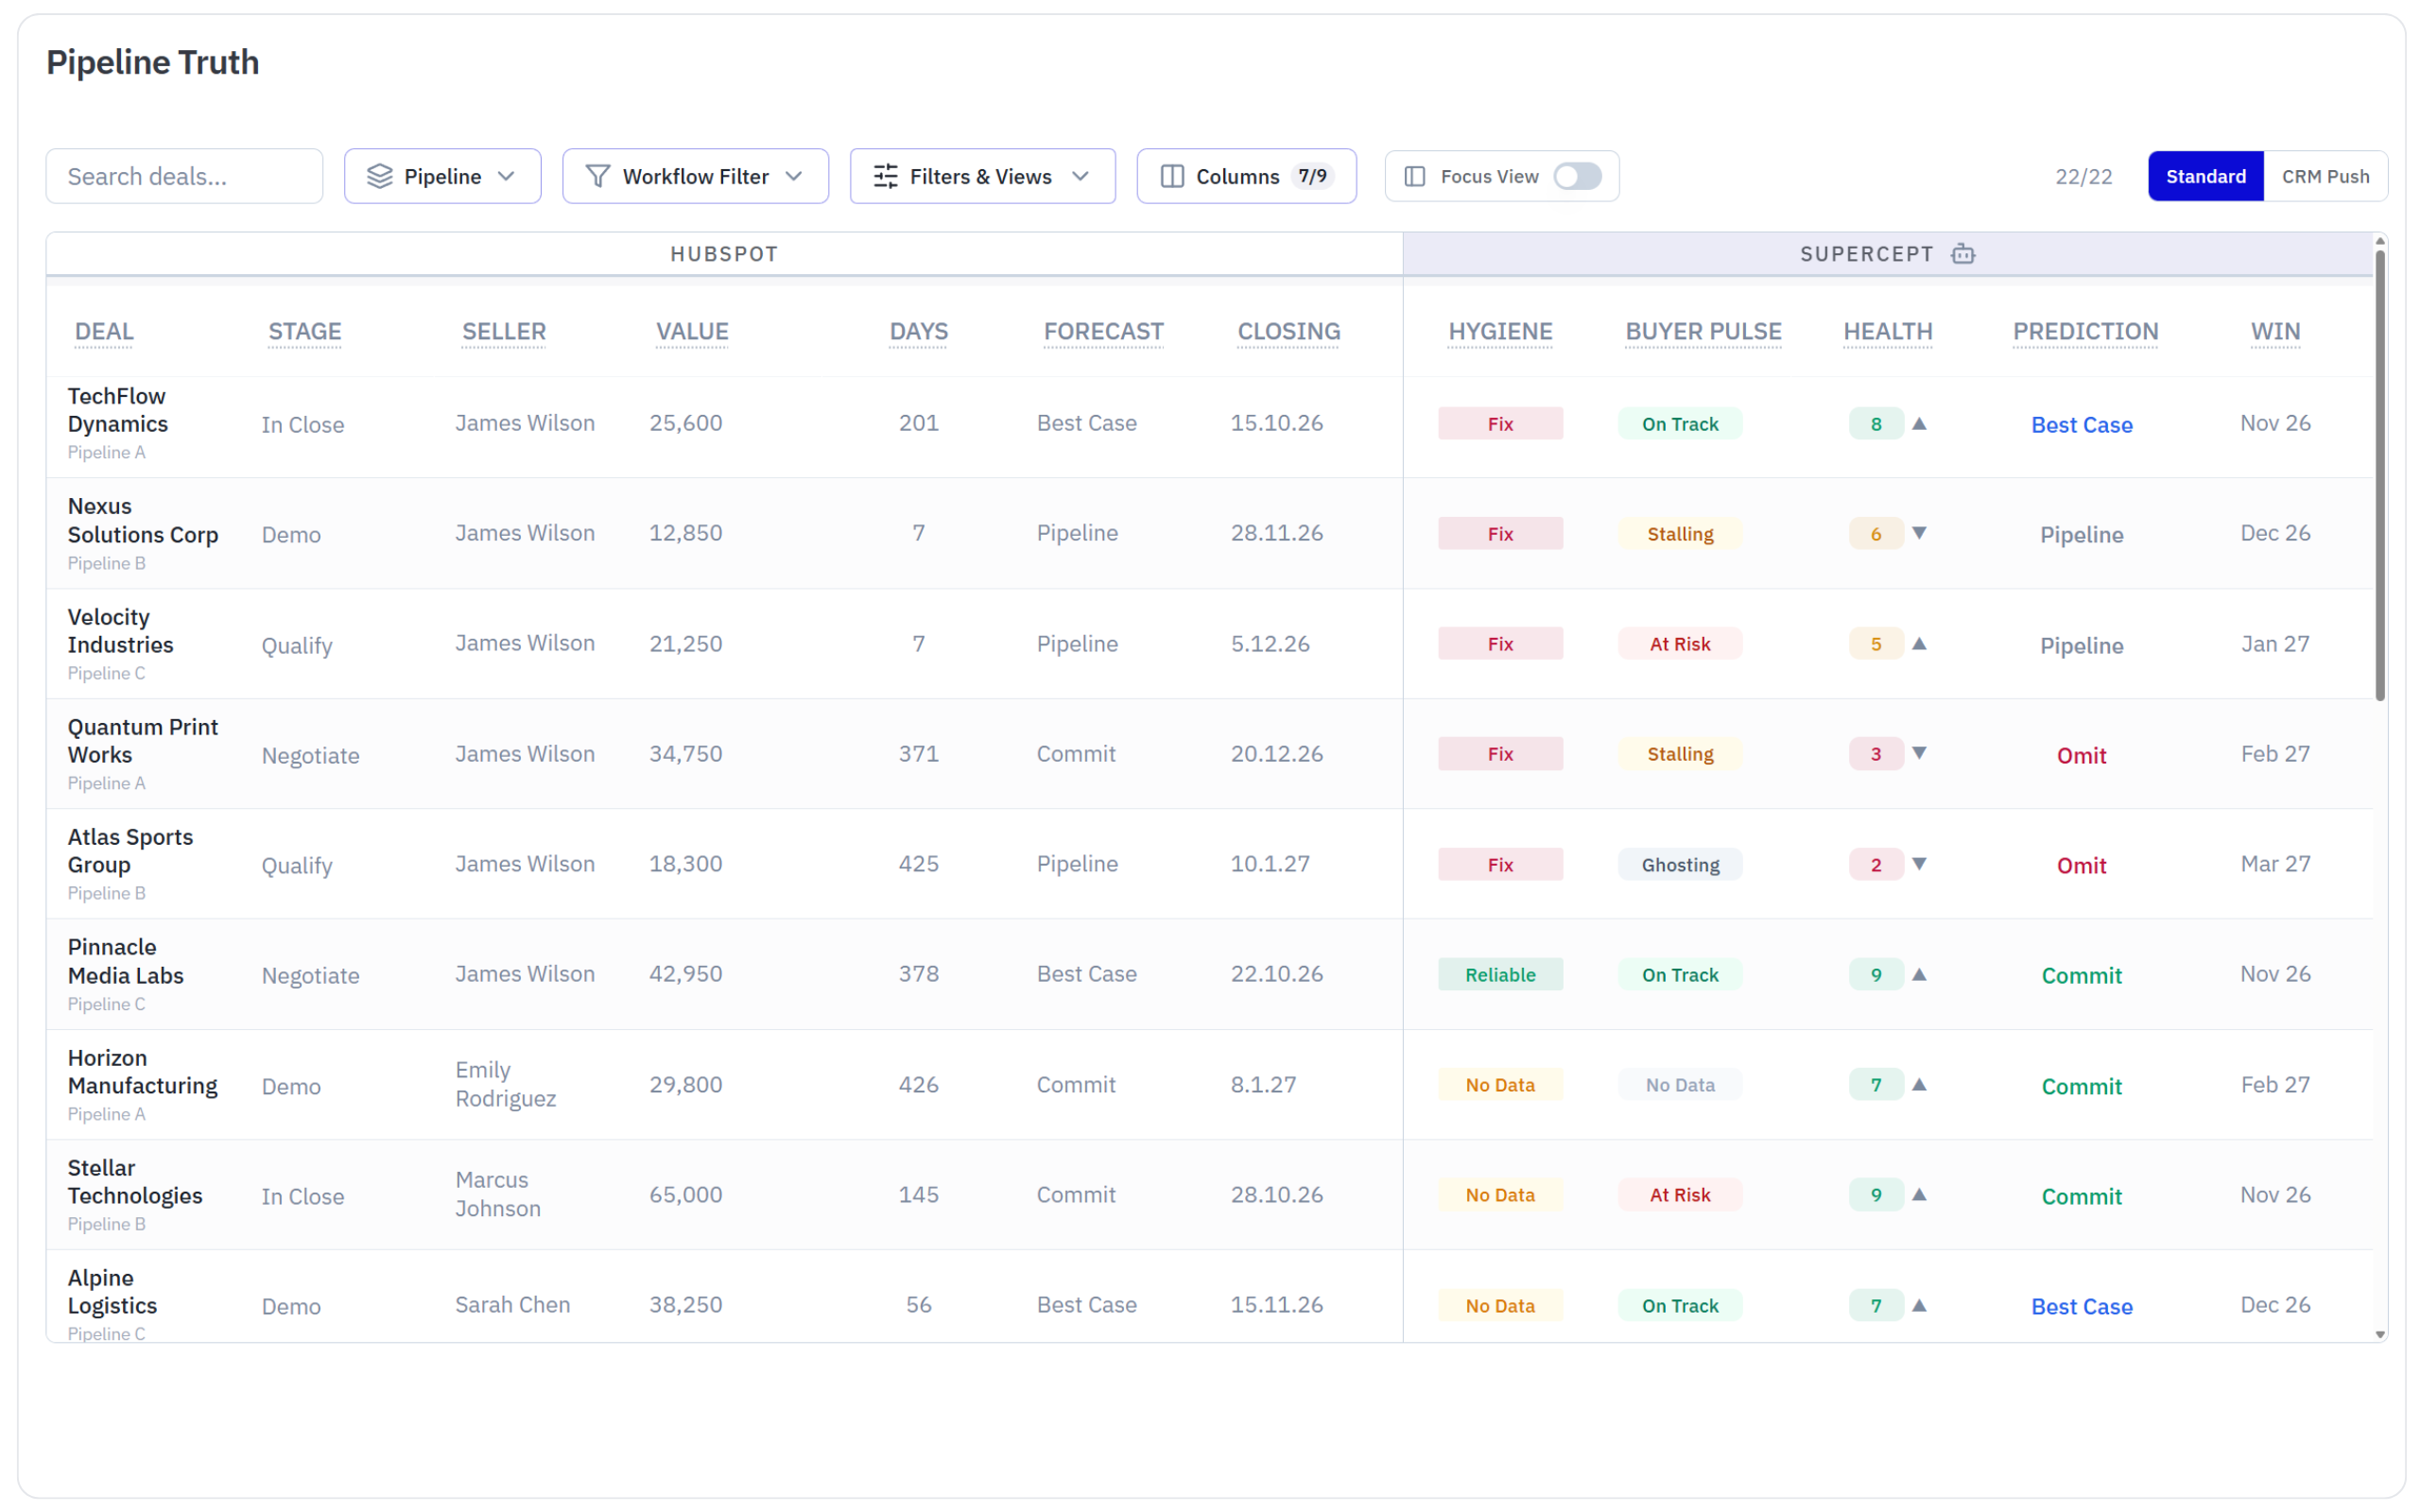Sort by HYGIENE column header

[1500, 331]
